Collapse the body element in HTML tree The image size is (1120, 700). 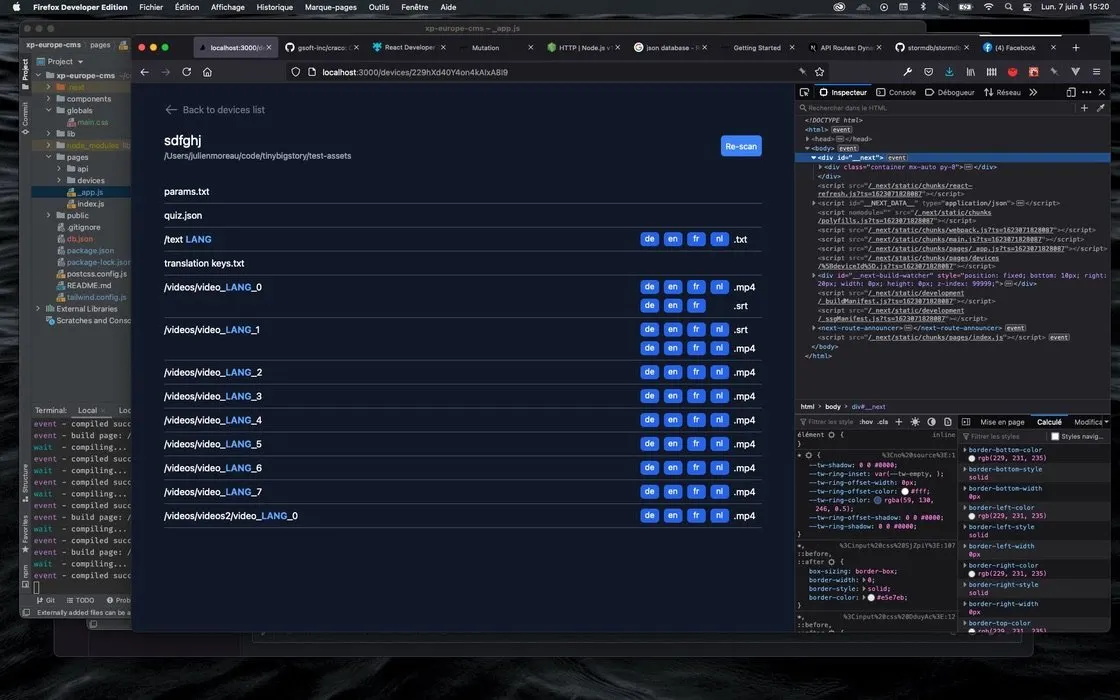pos(808,149)
